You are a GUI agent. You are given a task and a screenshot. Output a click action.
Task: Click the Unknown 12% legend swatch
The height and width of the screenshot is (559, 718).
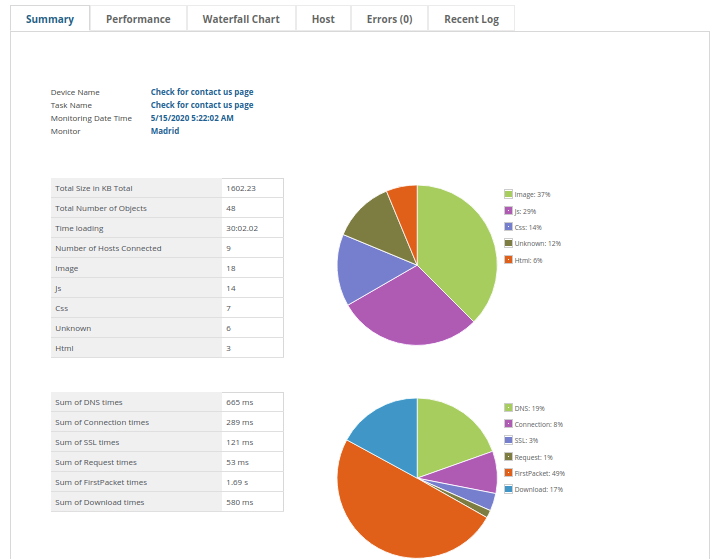508,243
